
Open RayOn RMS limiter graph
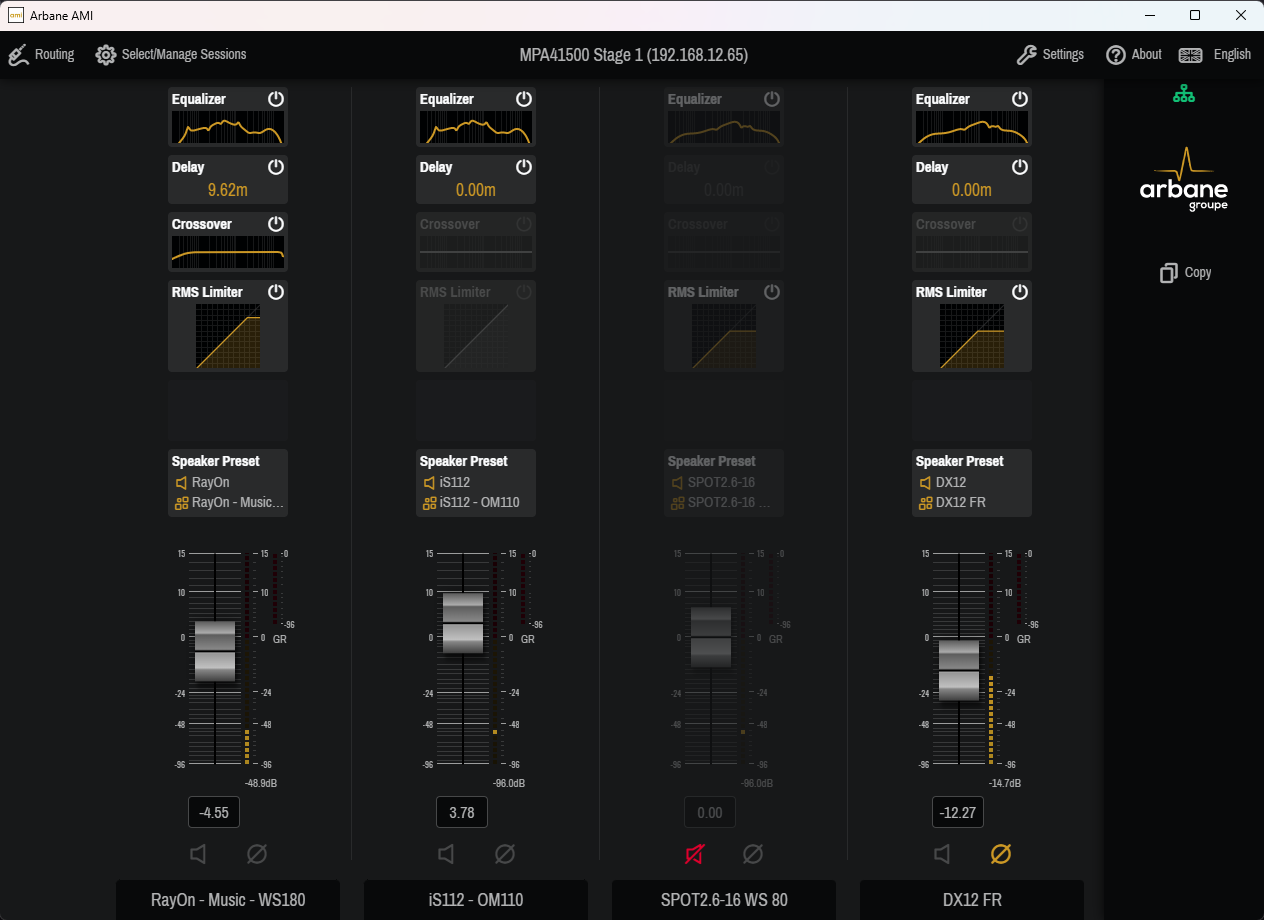coord(228,336)
